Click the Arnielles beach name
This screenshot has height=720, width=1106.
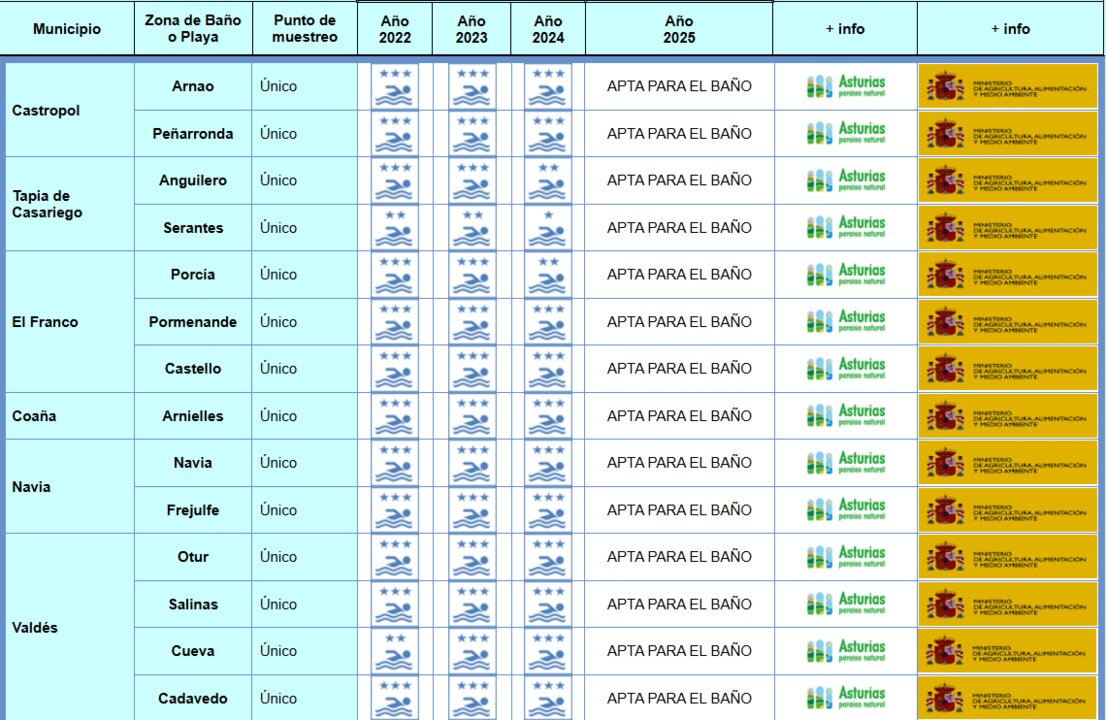193,416
